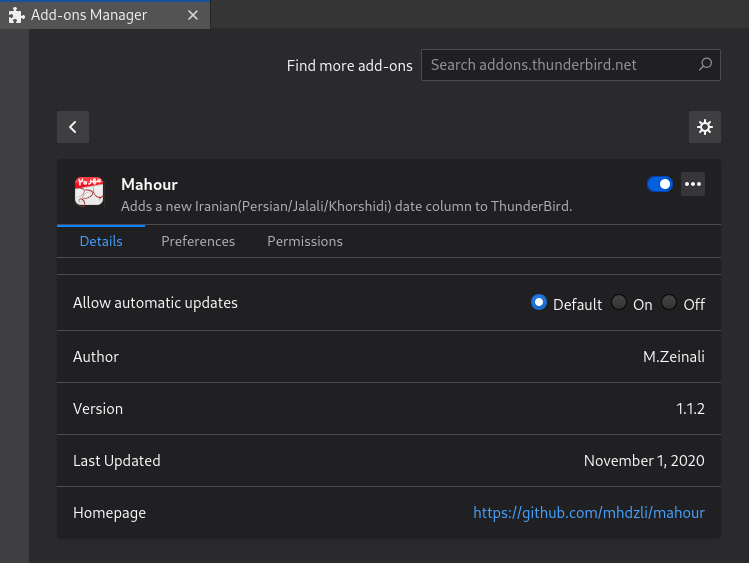Image resolution: width=749 pixels, height=563 pixels.
Task: Open the gear tools menu
Action: [705, 127]
